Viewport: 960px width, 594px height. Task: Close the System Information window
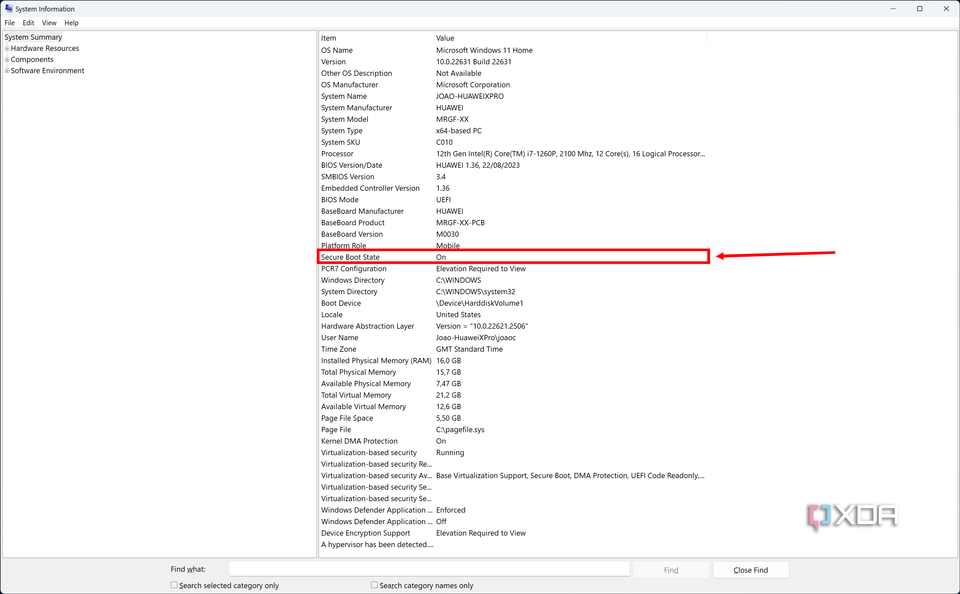tap(947, 9)
